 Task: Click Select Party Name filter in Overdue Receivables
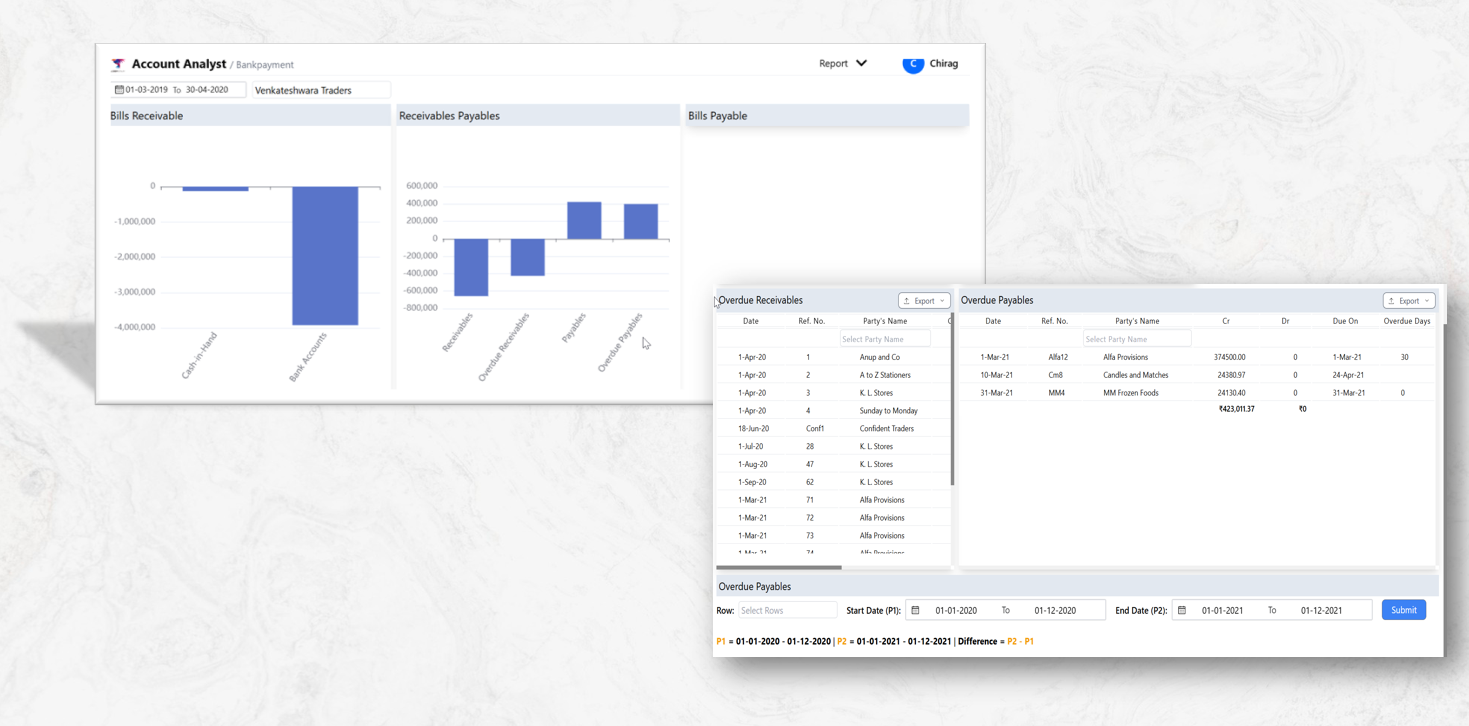click(885, 339)
